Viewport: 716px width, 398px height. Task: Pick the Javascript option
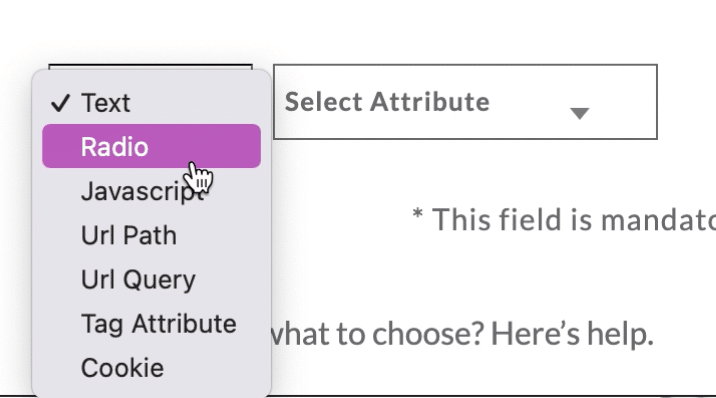[x=151, y=191]
